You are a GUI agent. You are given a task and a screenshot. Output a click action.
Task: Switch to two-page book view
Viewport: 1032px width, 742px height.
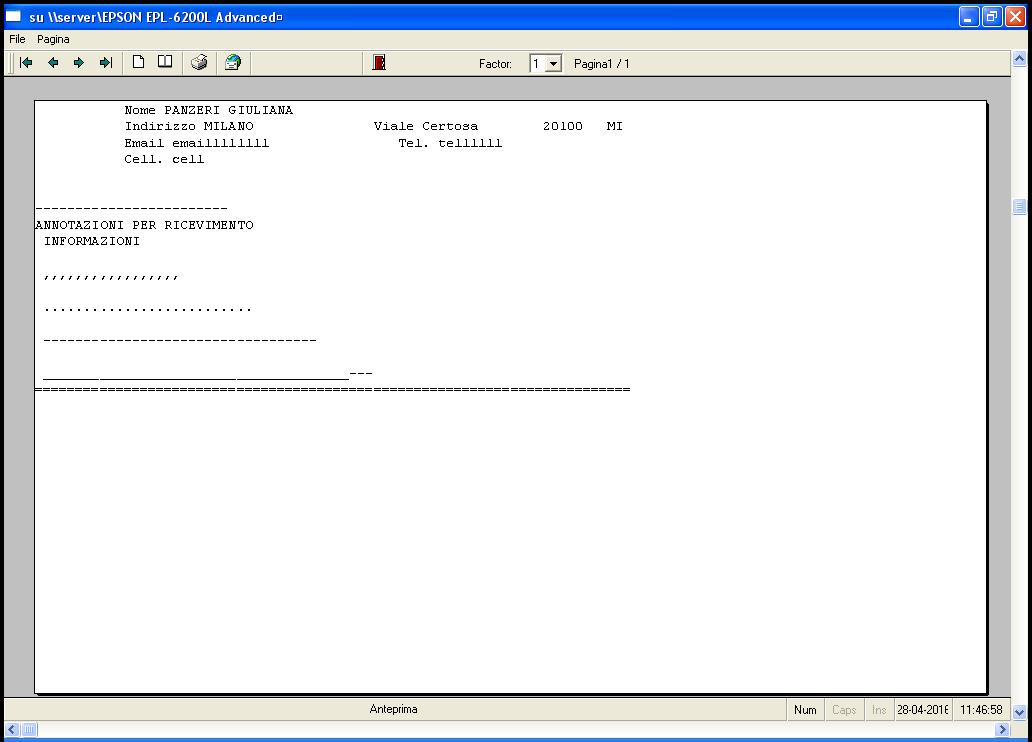tap(165, 62)
